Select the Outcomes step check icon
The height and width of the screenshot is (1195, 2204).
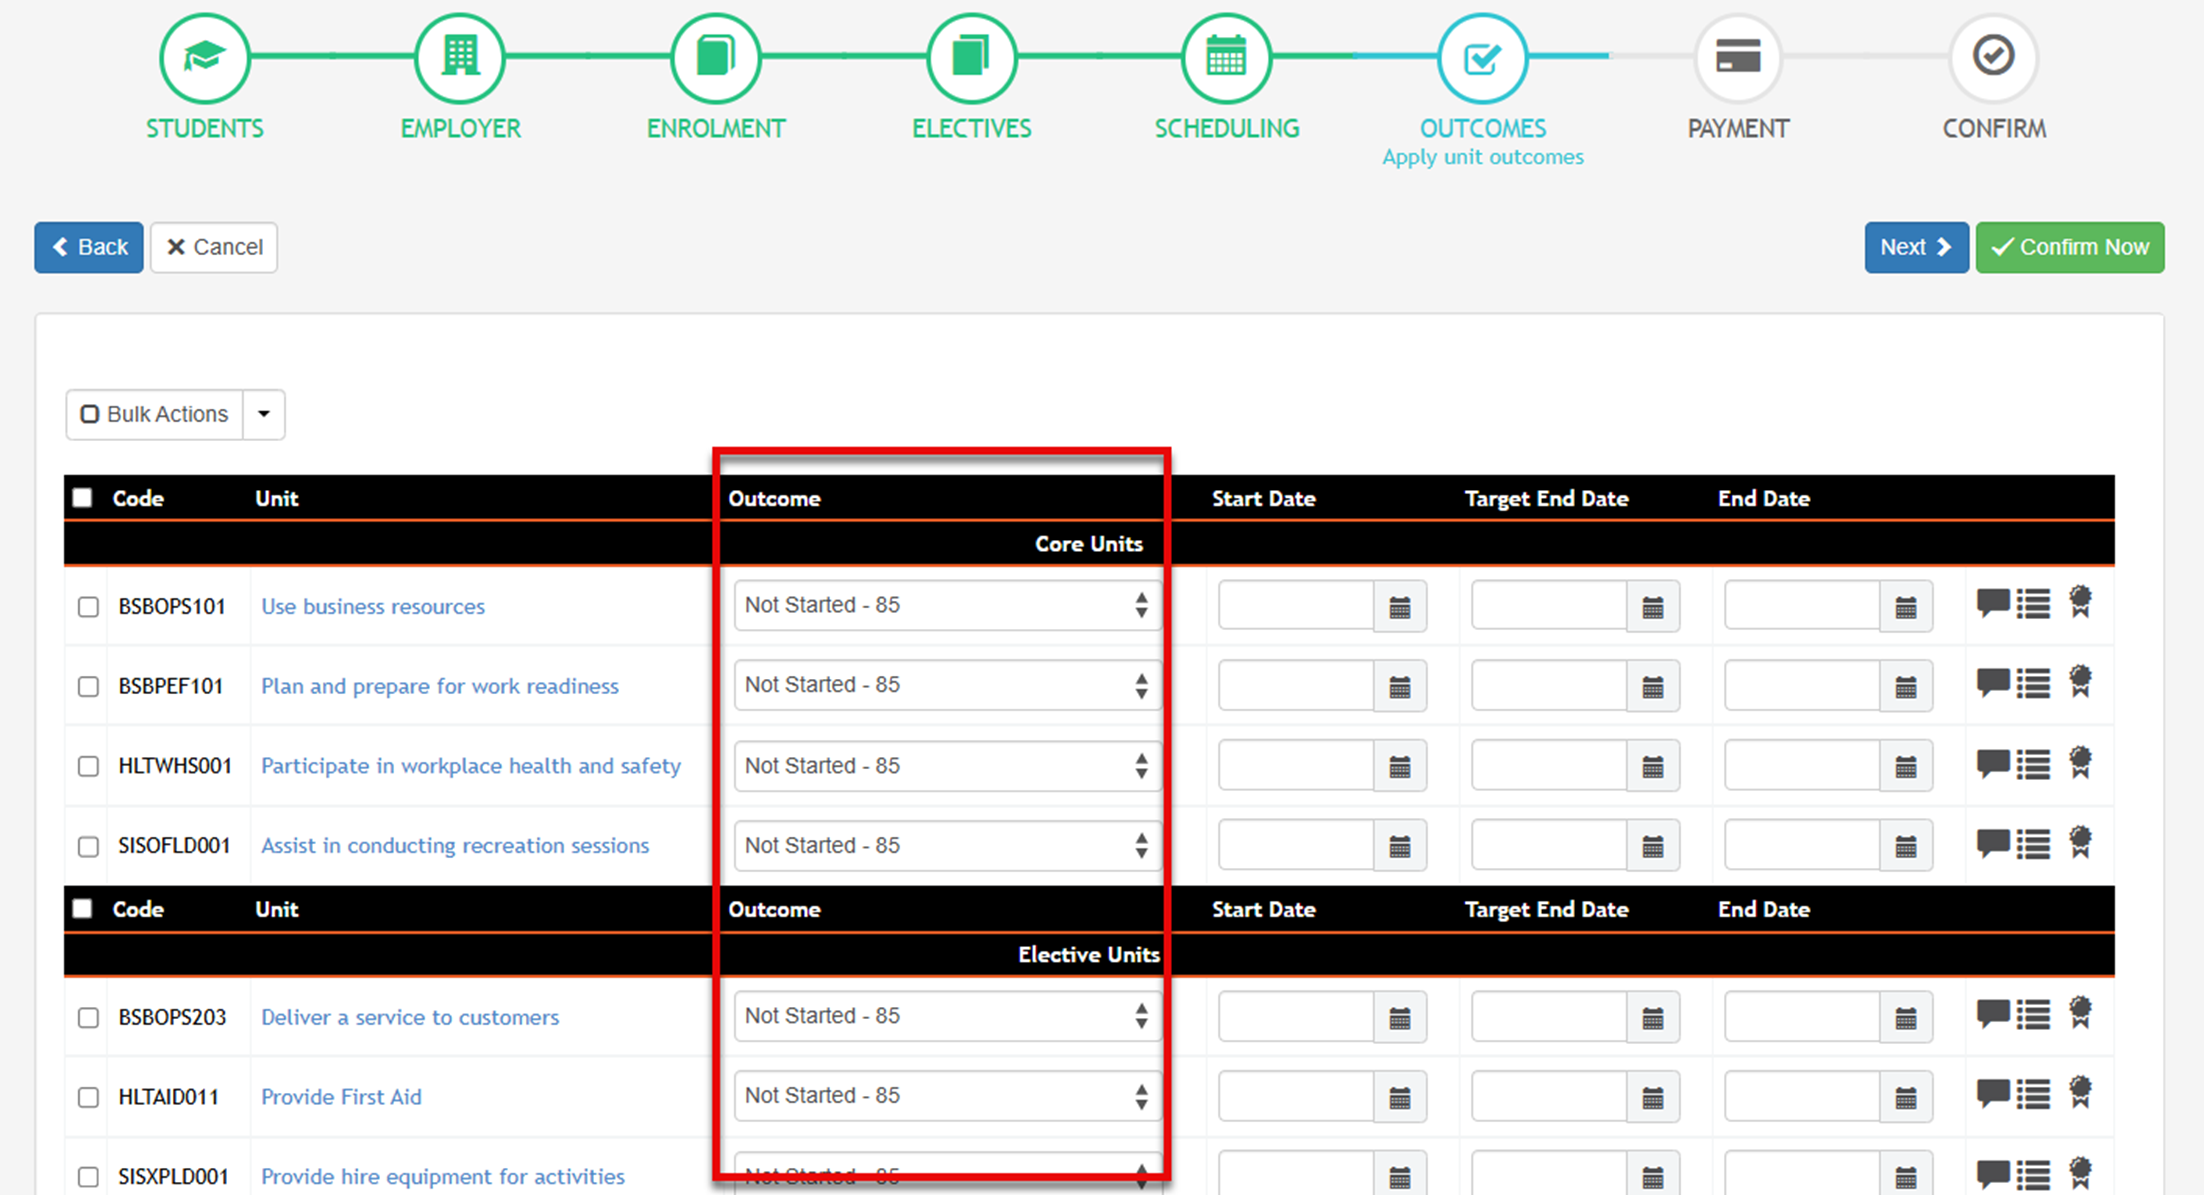click(x=1482, y=58)
